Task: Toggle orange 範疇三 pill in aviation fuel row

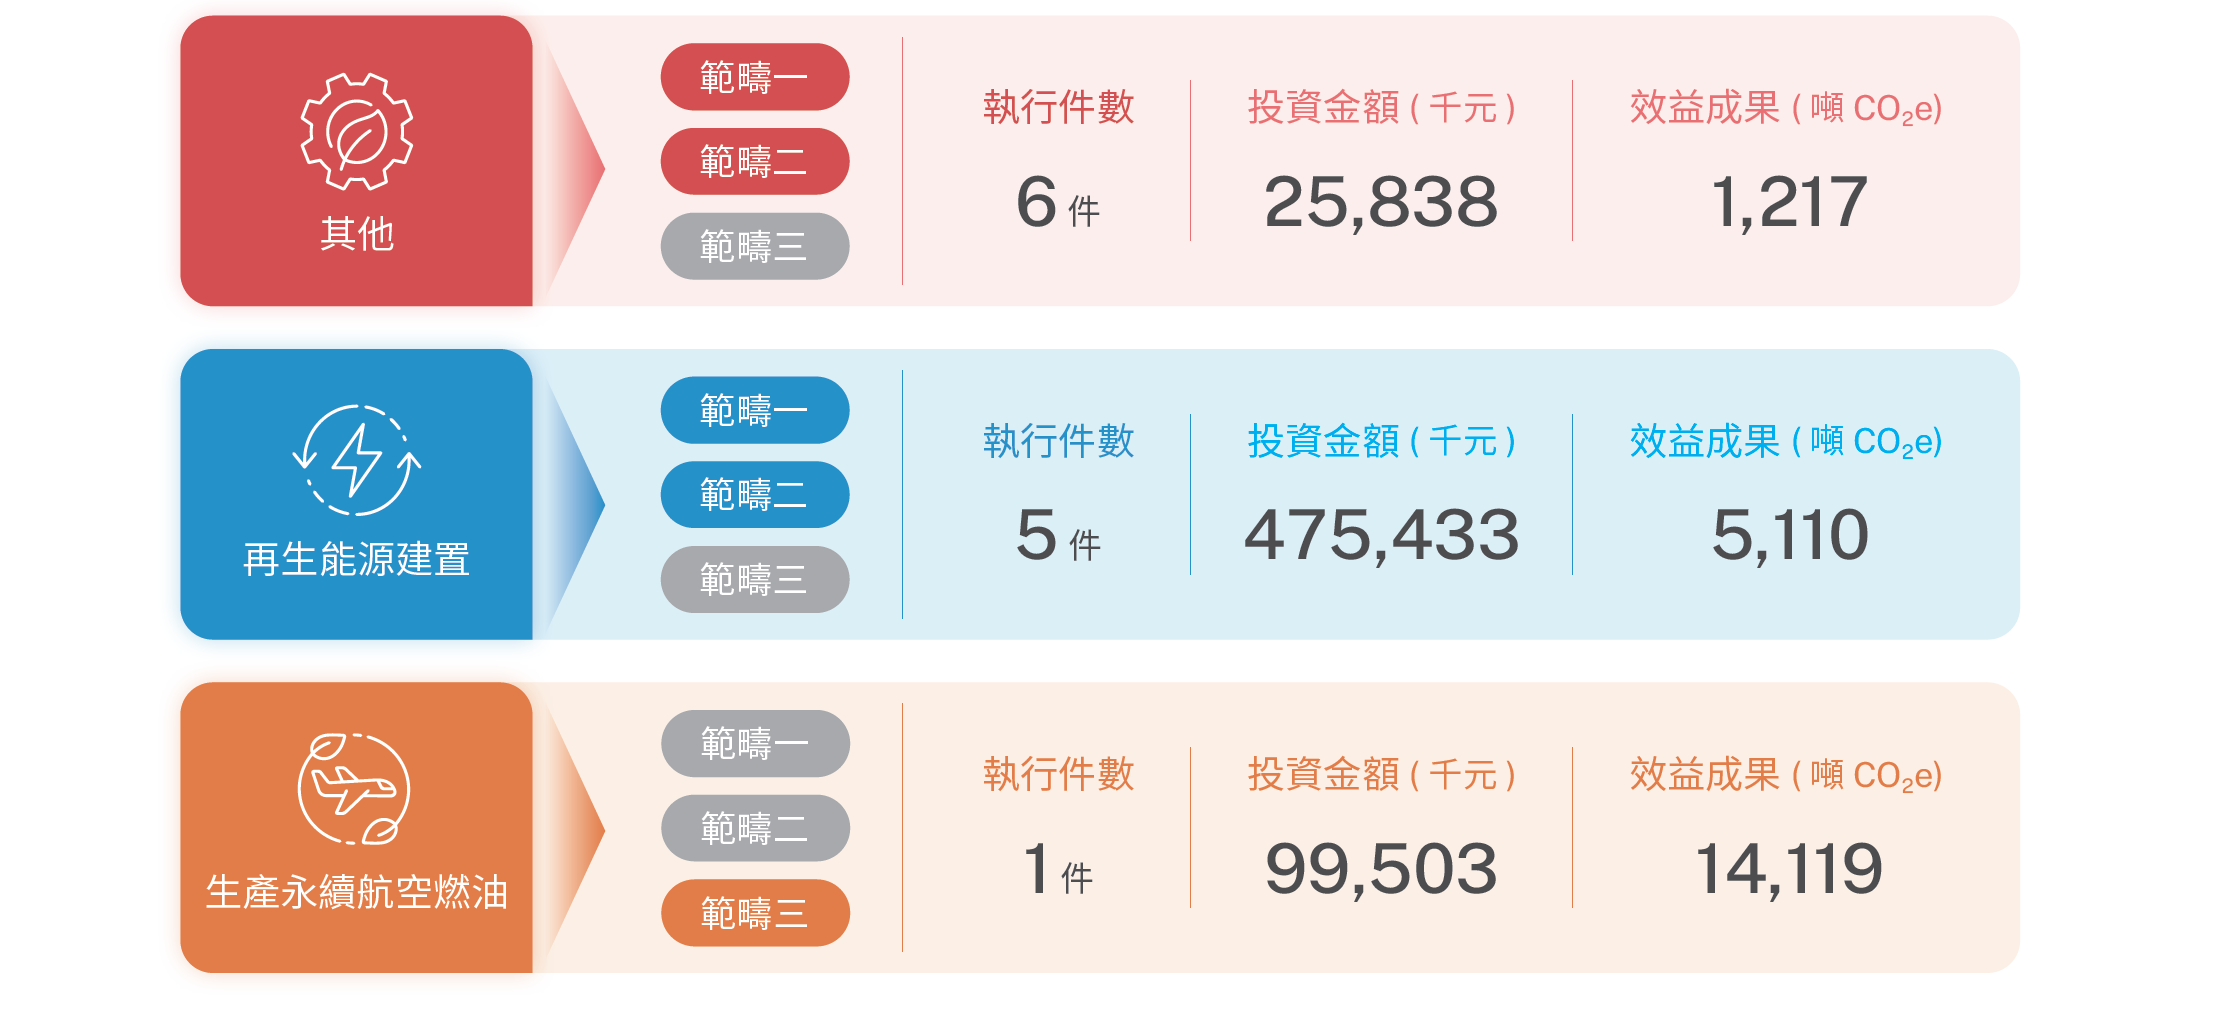Action: [755, 913]
